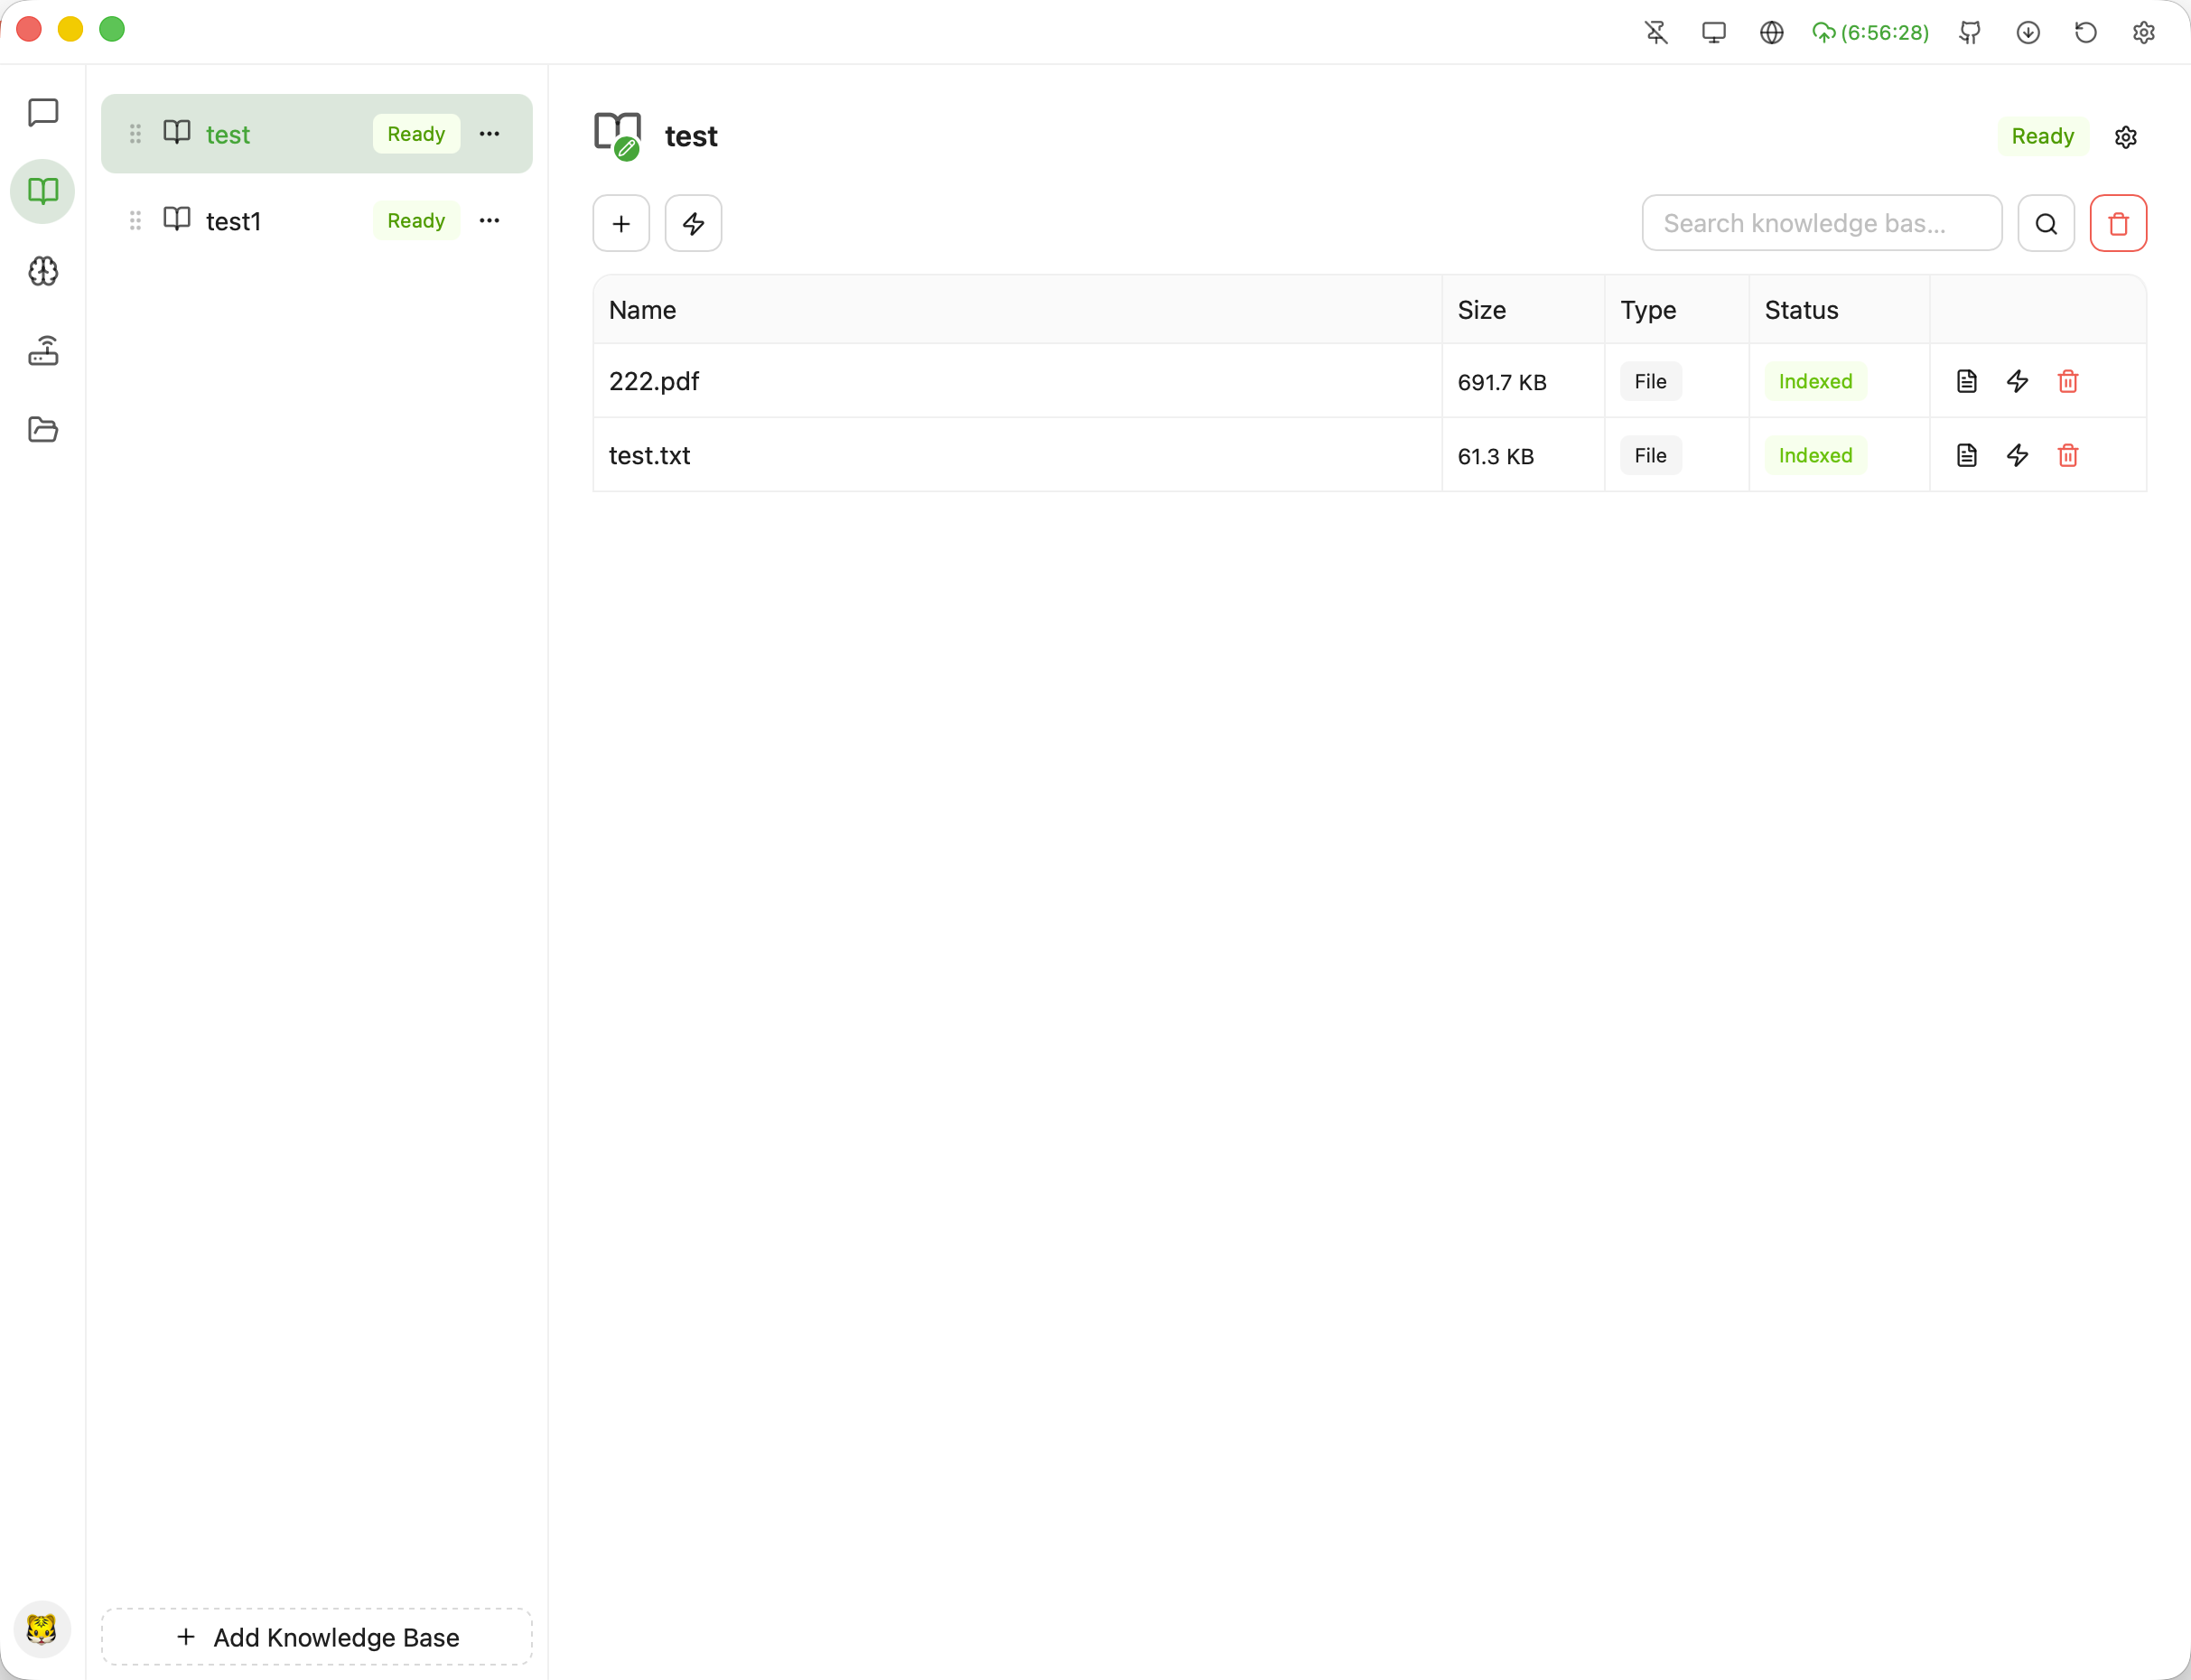Delete 222.pdf with red trash icon
Image resolution: width=2191 pixels, height=1680 pixels.
[x=2068, y=381]
